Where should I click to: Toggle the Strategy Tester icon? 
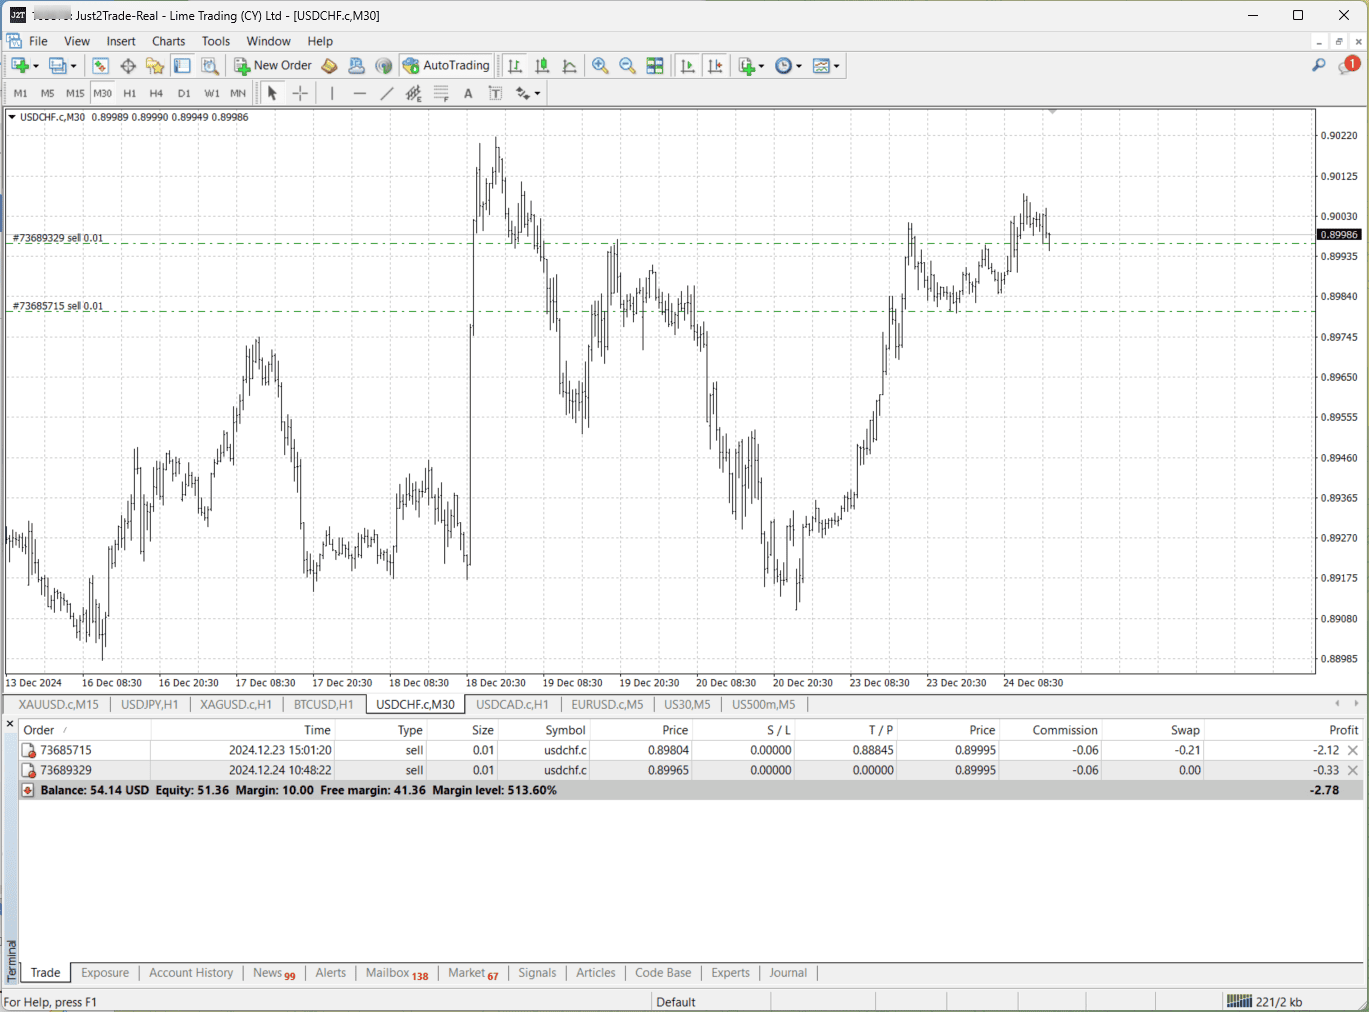pos(210,66)
